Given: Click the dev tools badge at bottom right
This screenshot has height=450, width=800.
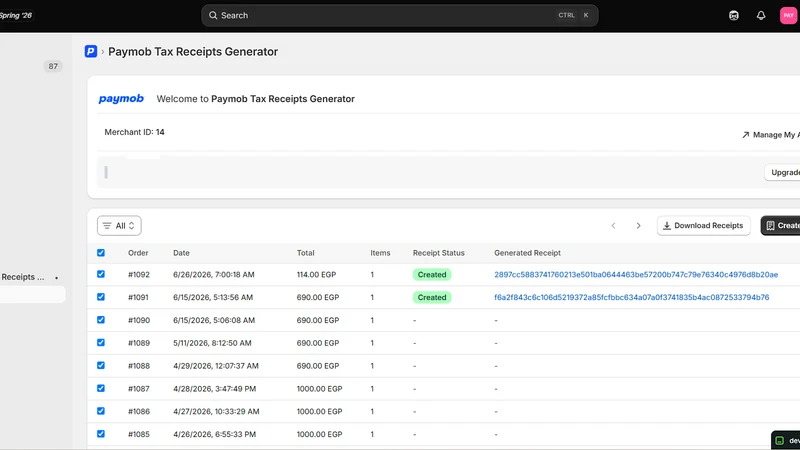Looking at the screenshot, I should (x=786, y=440).
